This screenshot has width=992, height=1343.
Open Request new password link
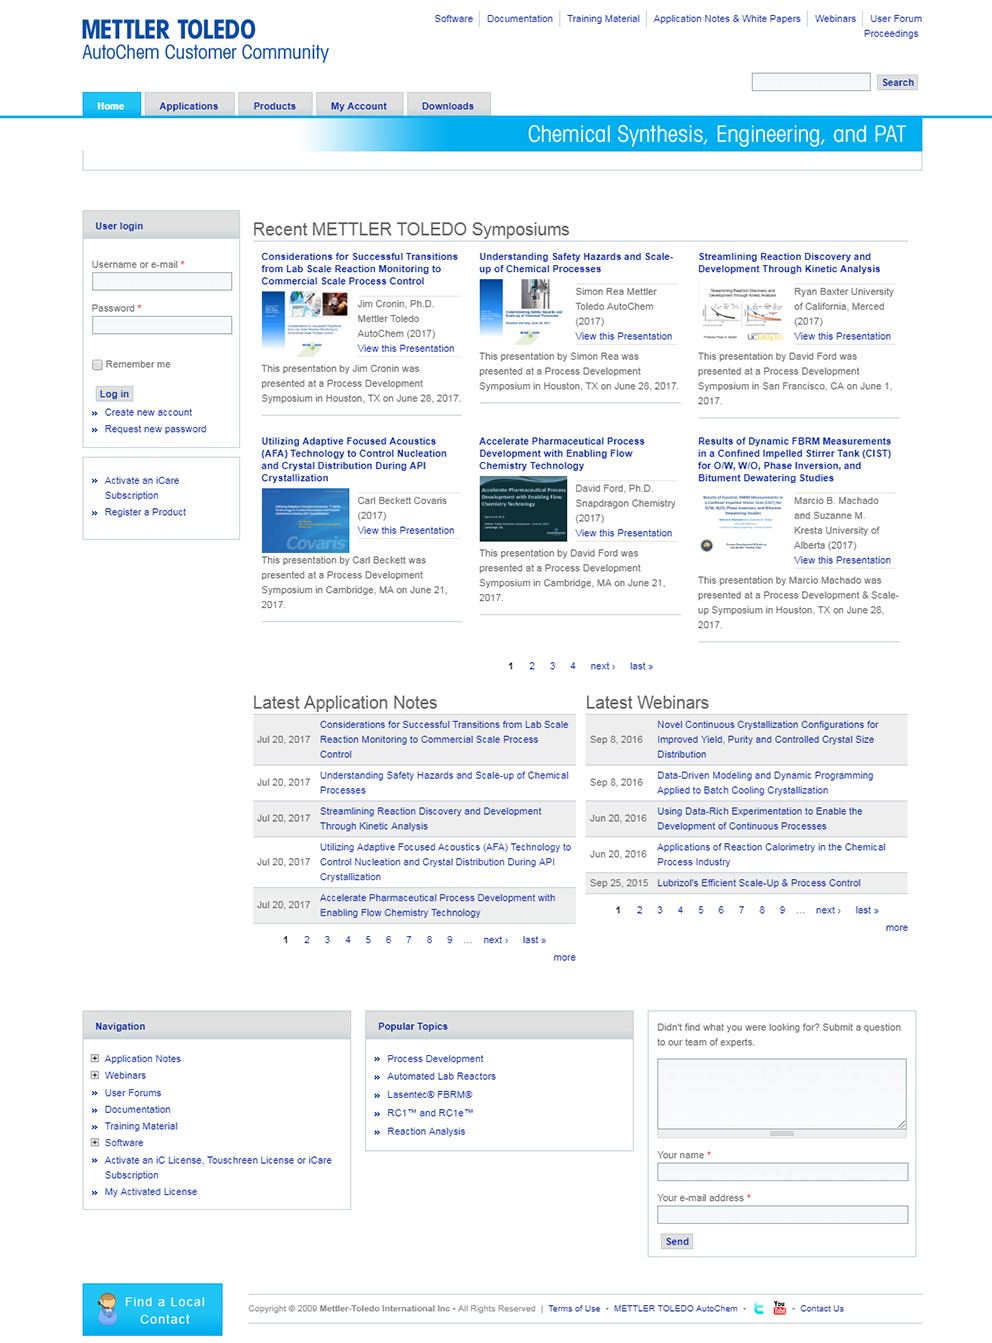(156, 429)
